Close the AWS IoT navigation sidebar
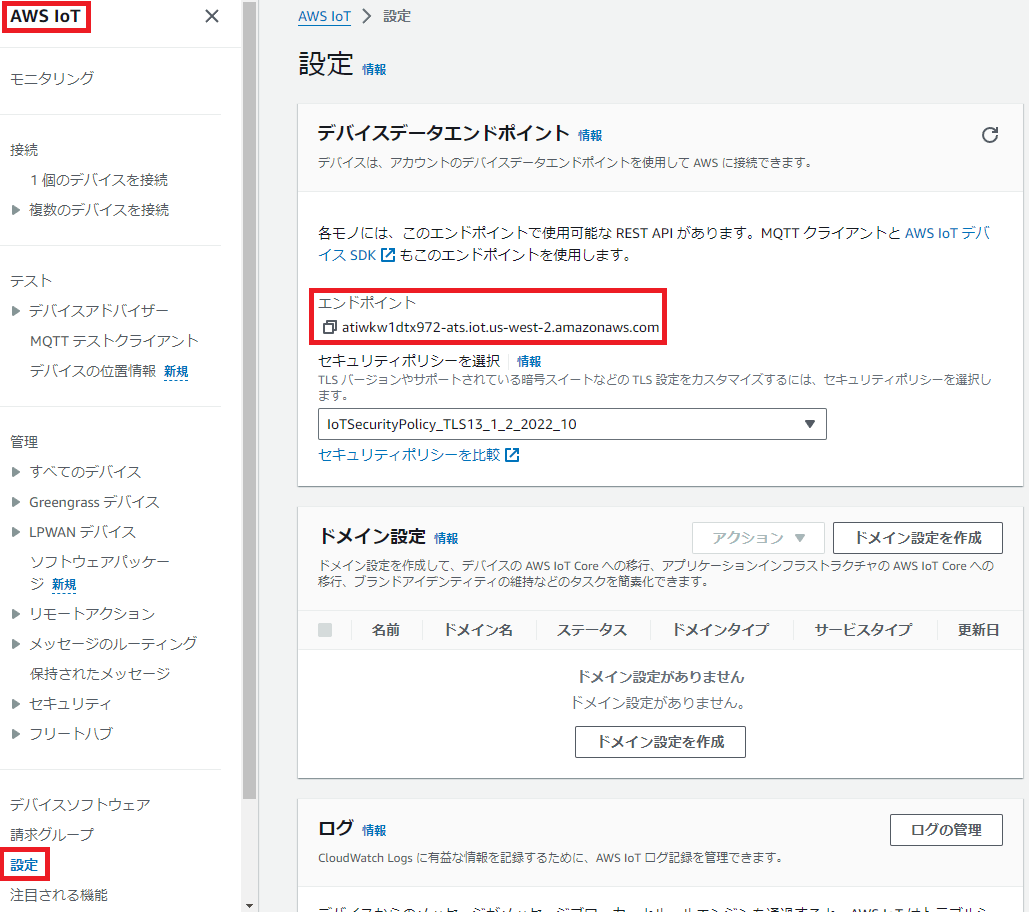1029x912 pixels. coord(211,16)
